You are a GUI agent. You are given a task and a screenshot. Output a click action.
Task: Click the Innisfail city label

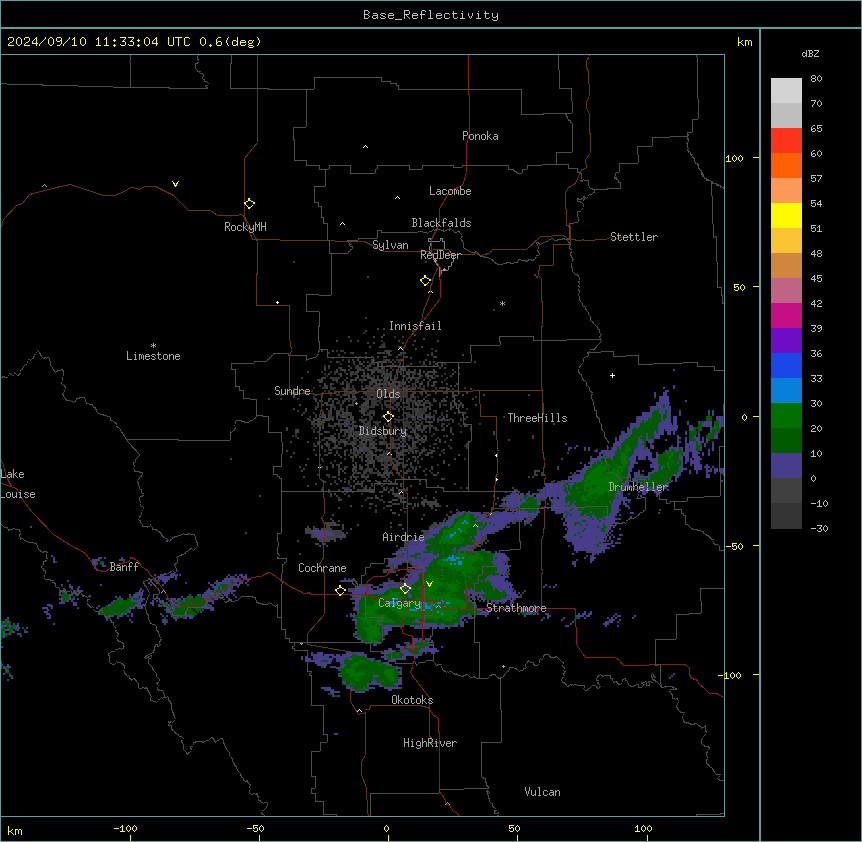pyautogui.click(x=415, y=326)
